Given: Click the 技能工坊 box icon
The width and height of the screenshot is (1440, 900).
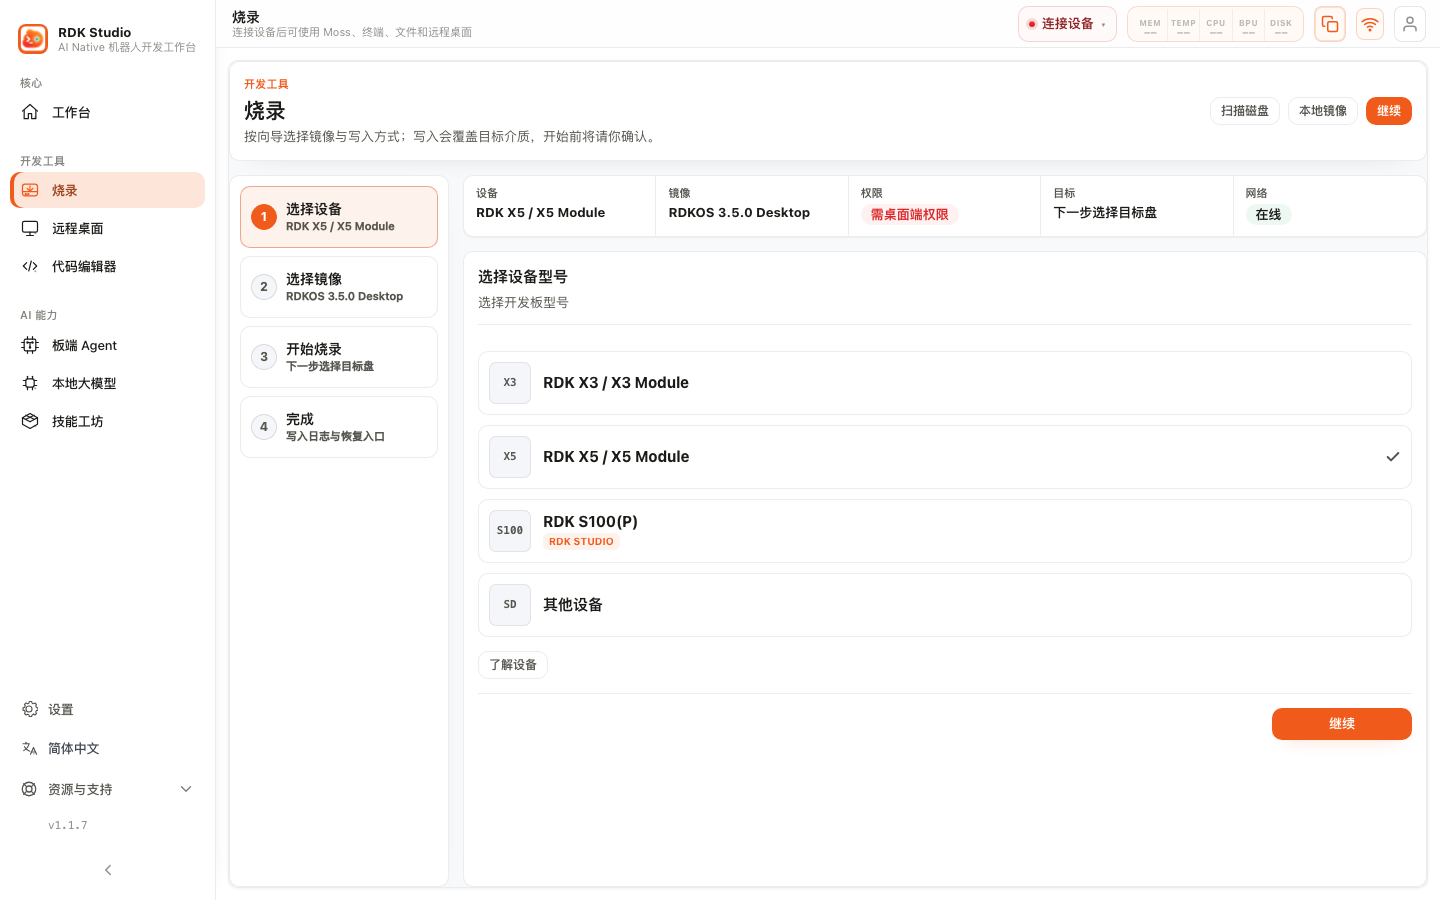Looking at the screenshot, I should pos(30,421).
